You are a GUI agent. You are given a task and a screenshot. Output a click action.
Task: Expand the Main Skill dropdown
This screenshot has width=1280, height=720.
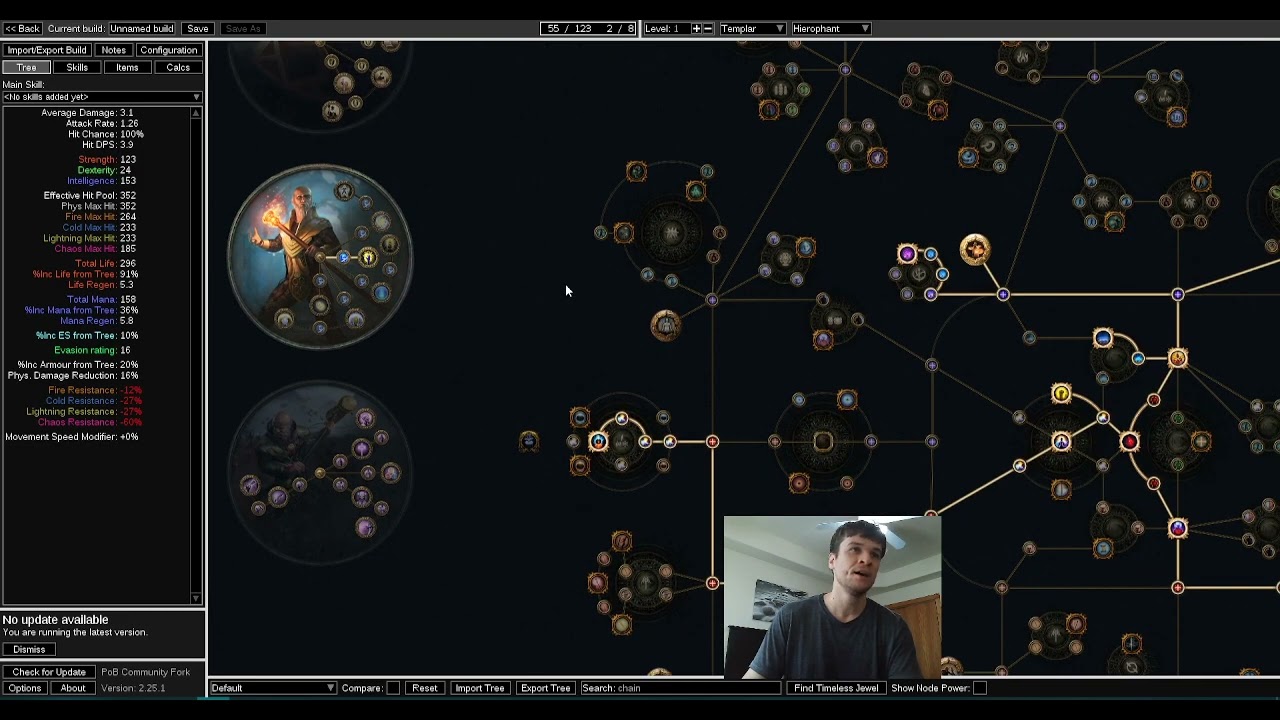102,97
